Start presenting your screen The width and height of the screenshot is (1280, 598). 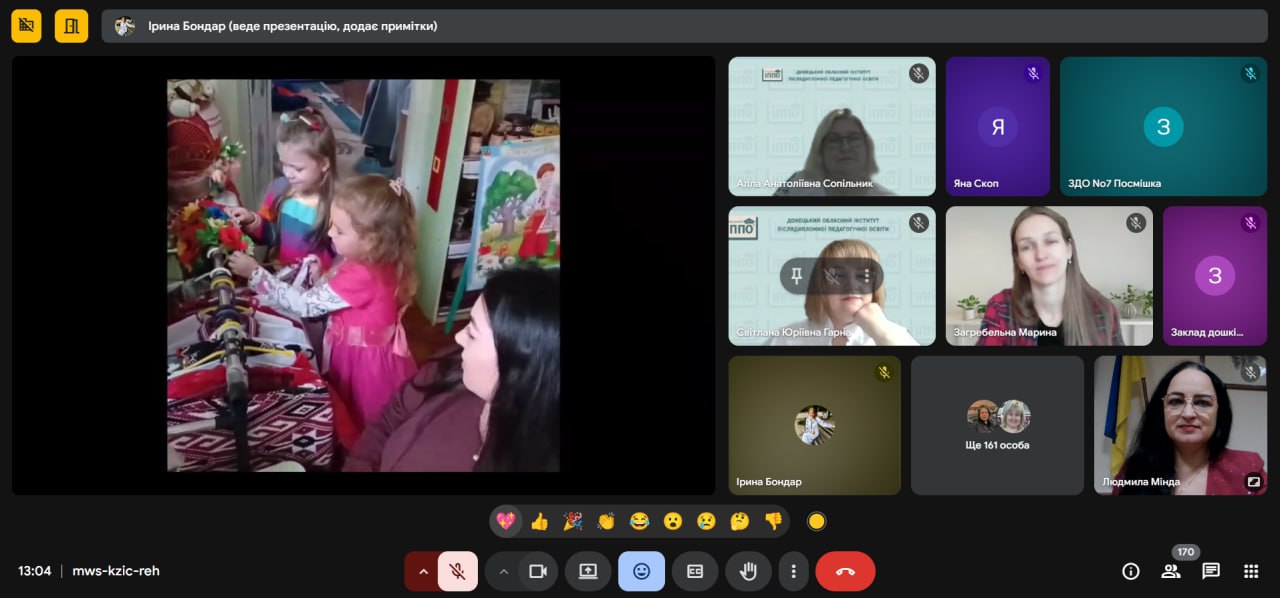[588, 571]
